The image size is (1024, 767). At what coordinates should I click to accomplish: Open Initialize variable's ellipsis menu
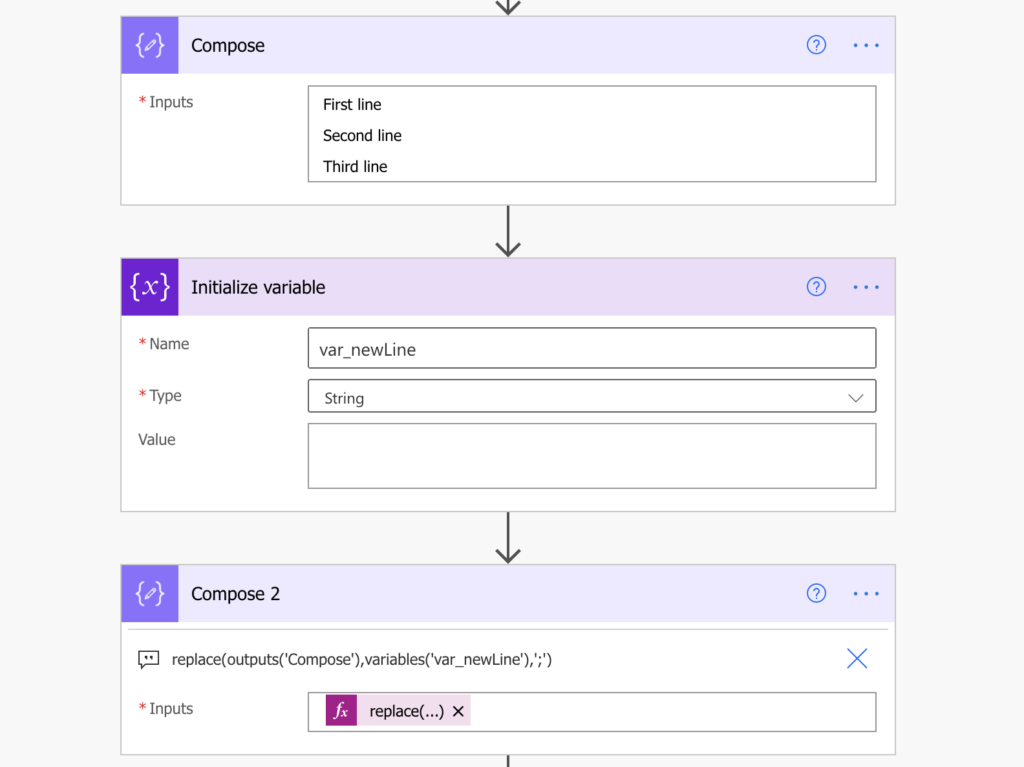click(x=866, y=287)
